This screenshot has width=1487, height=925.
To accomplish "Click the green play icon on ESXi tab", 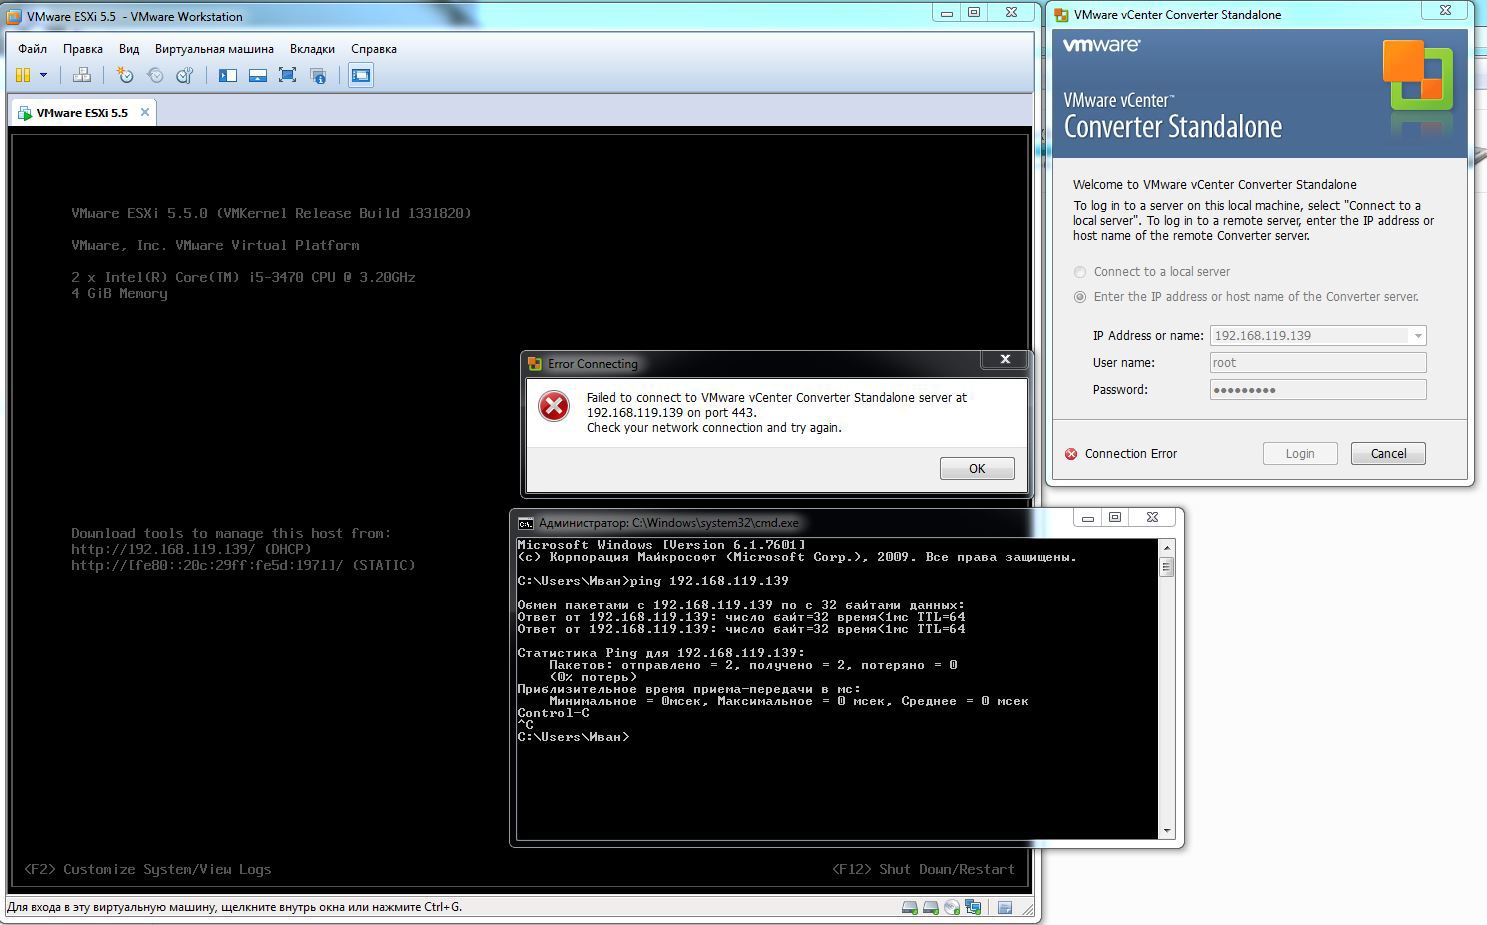I will 25,113.
